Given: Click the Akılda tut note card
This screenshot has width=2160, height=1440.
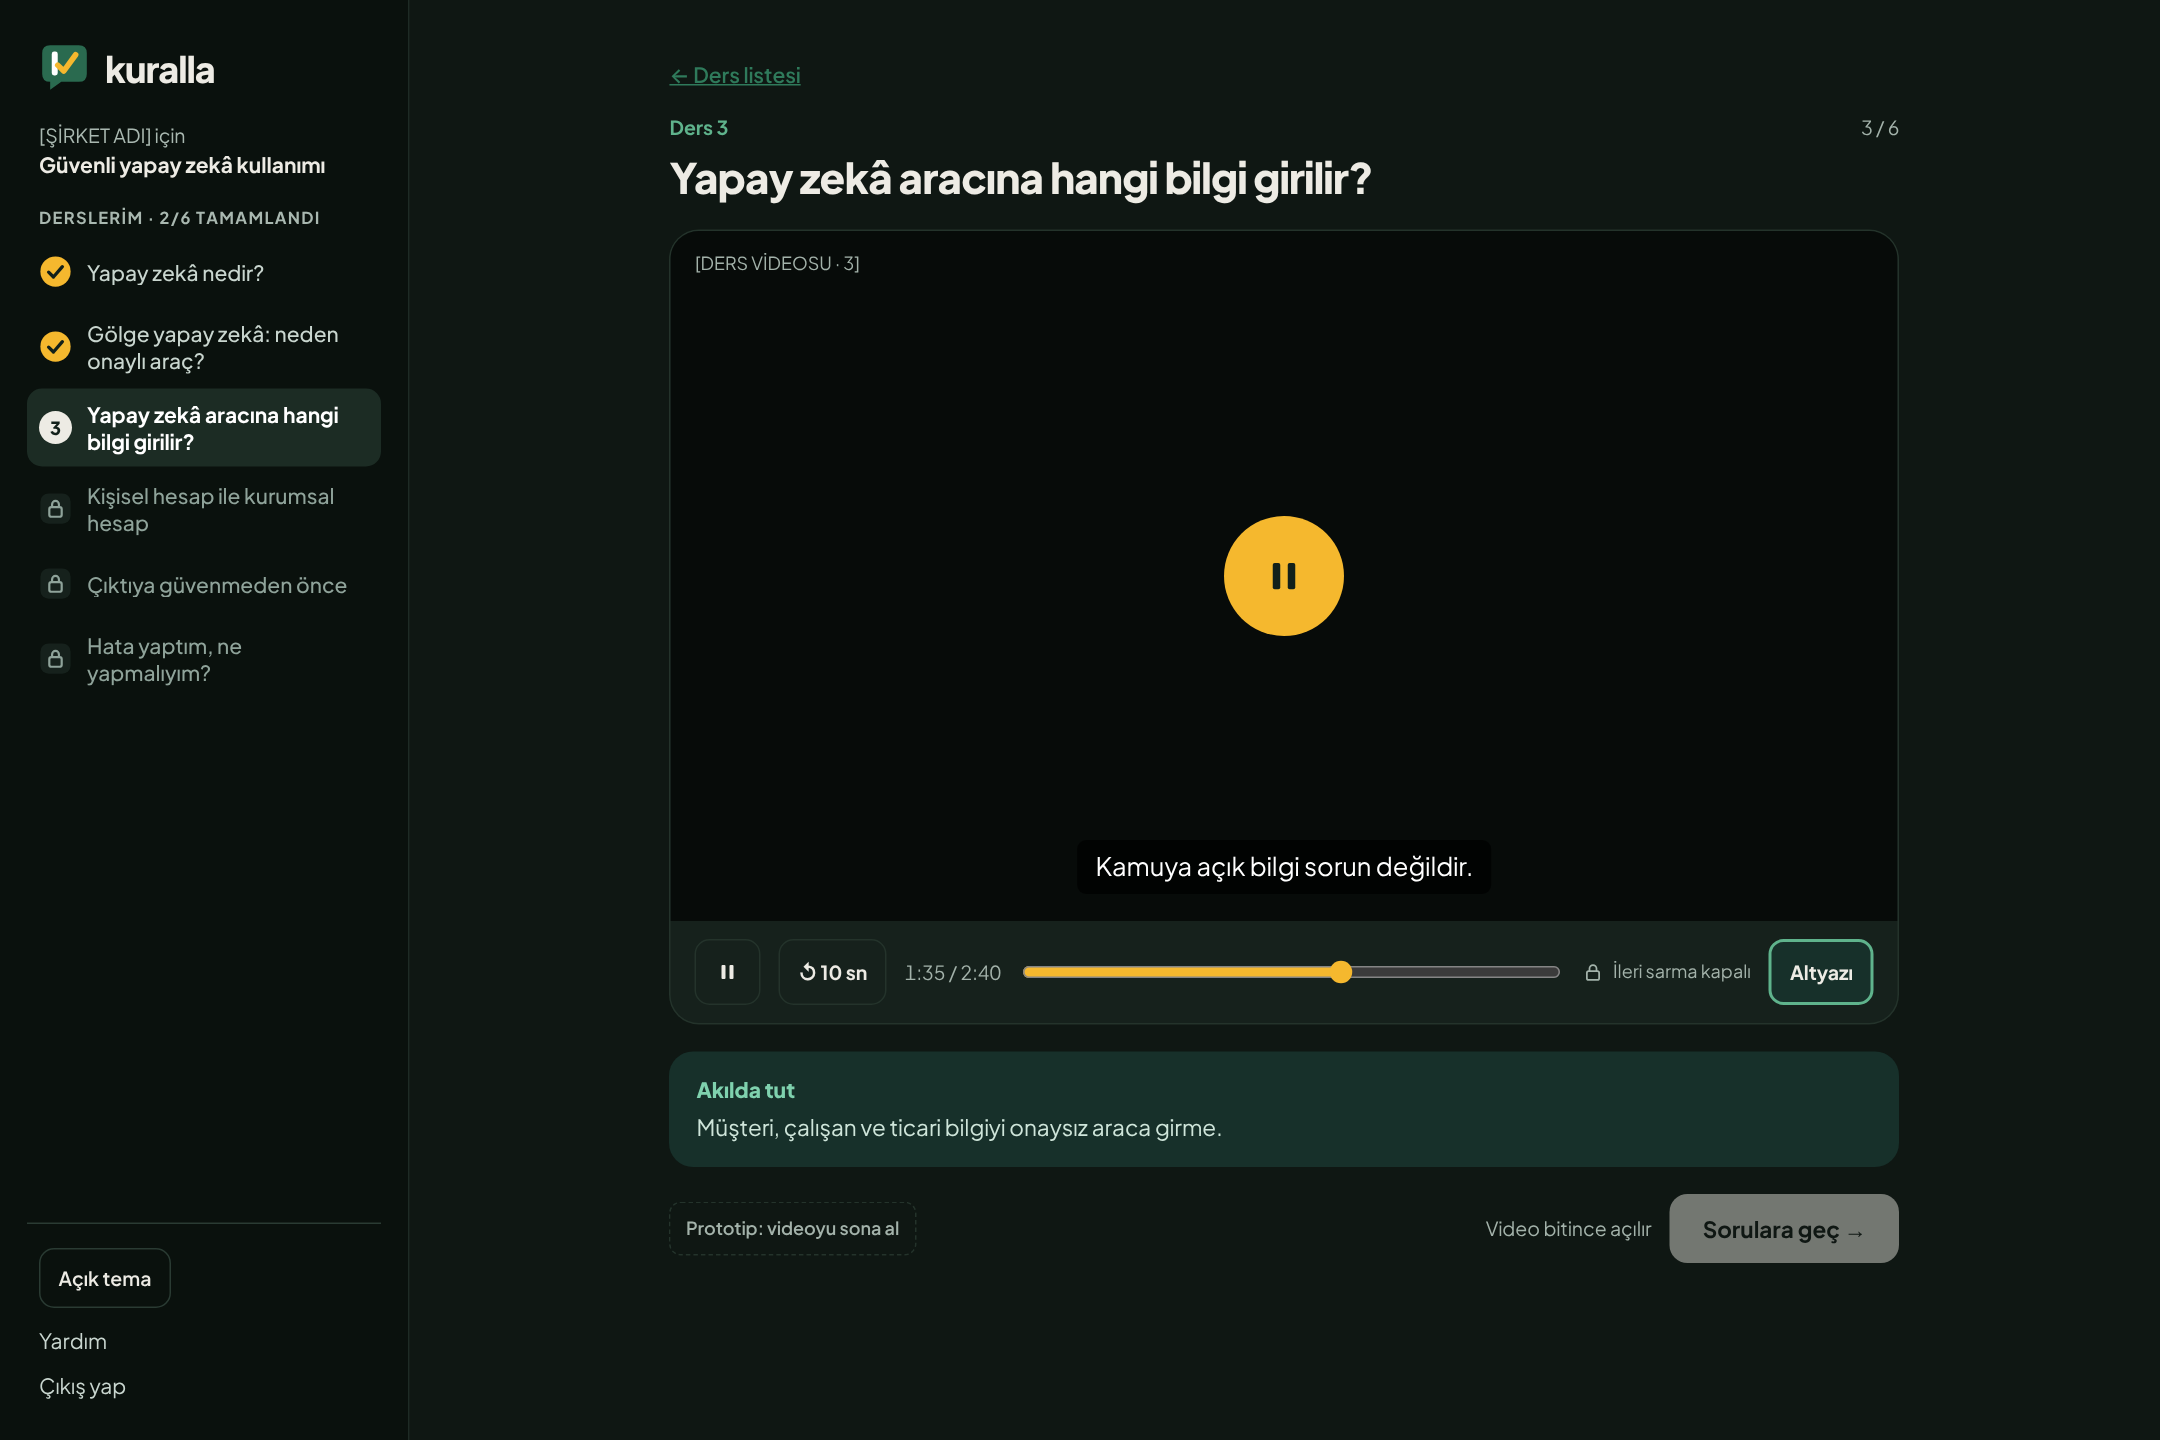Looking at the screenshot, I should click(1283, 1109).
